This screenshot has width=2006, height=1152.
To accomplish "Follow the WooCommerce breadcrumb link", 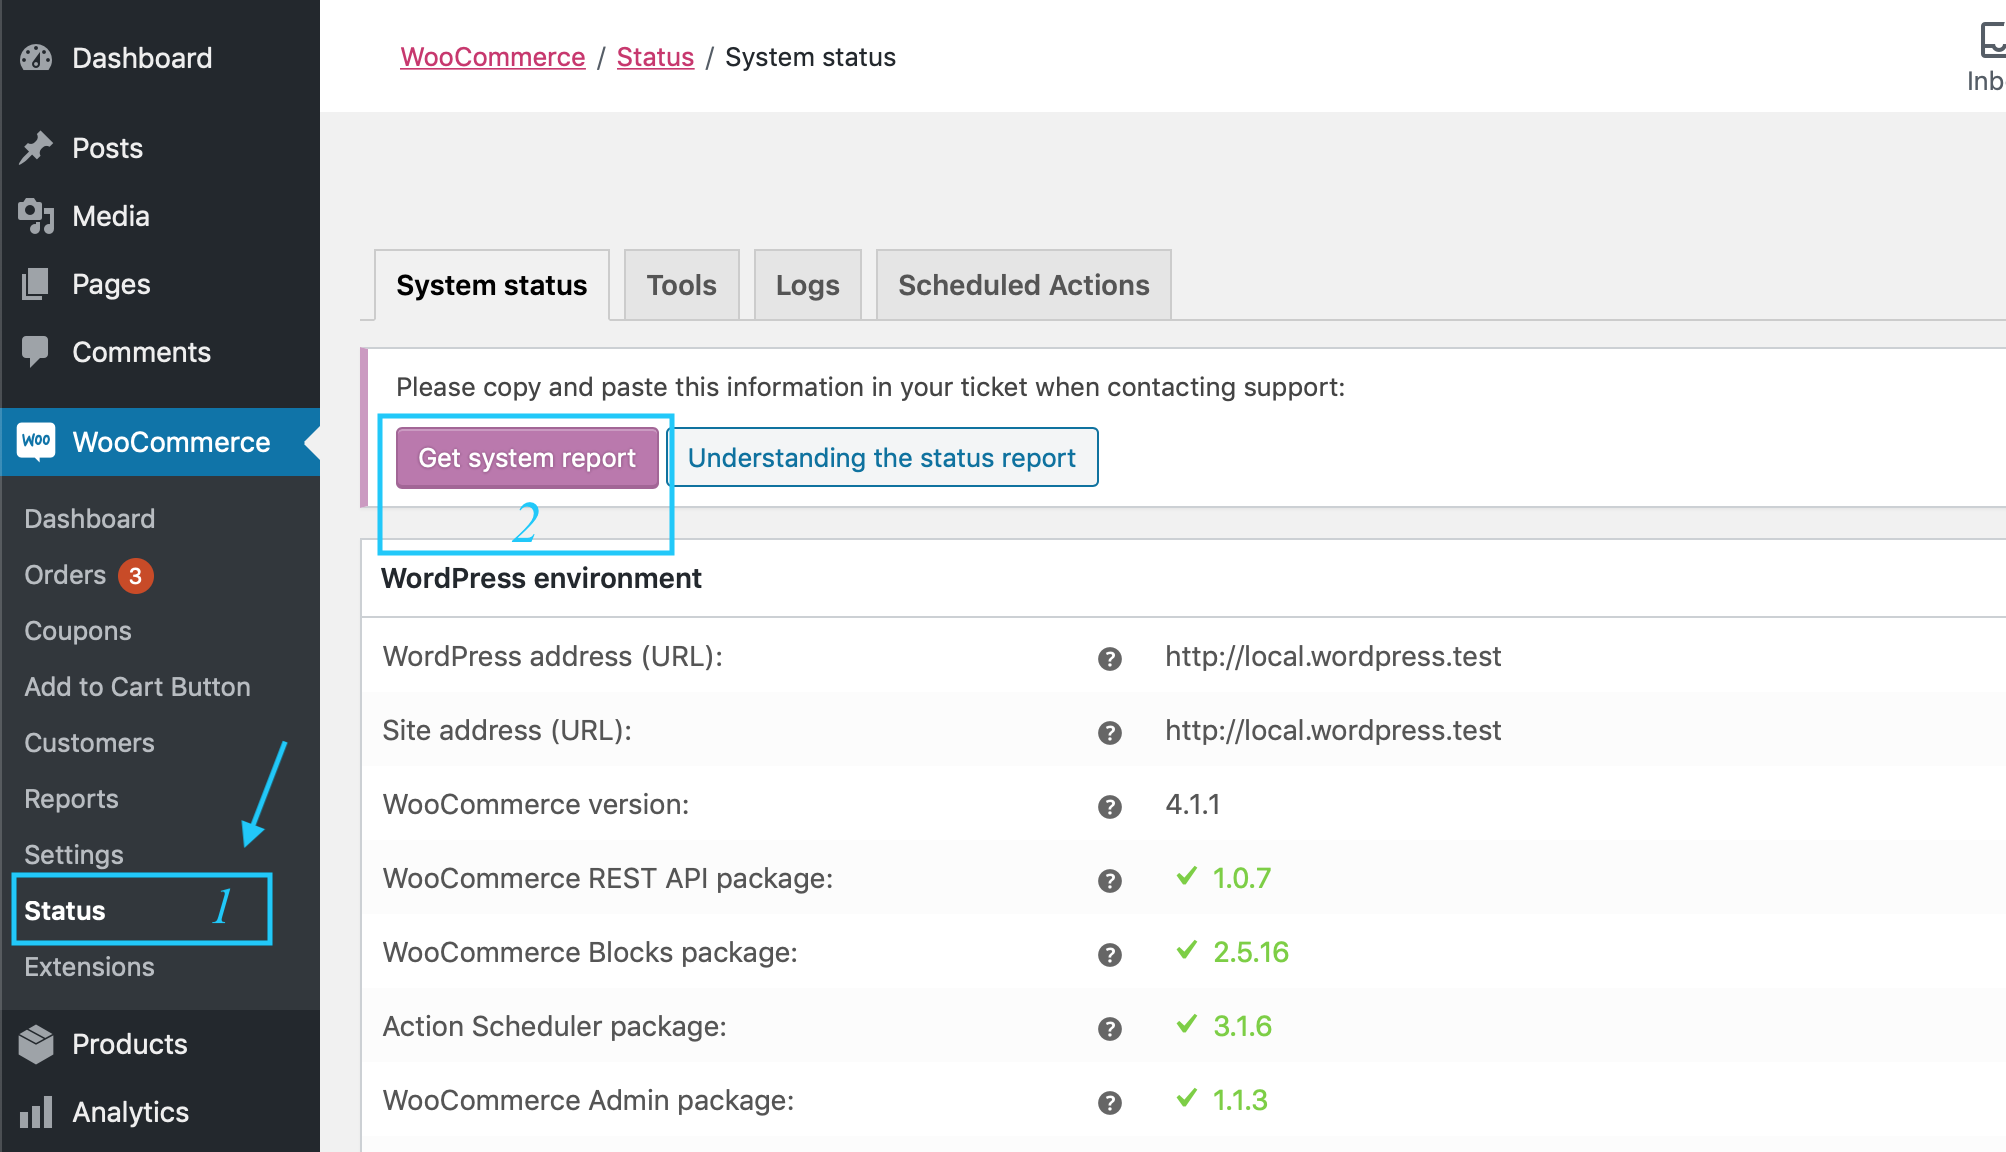I will coord(493,57).
